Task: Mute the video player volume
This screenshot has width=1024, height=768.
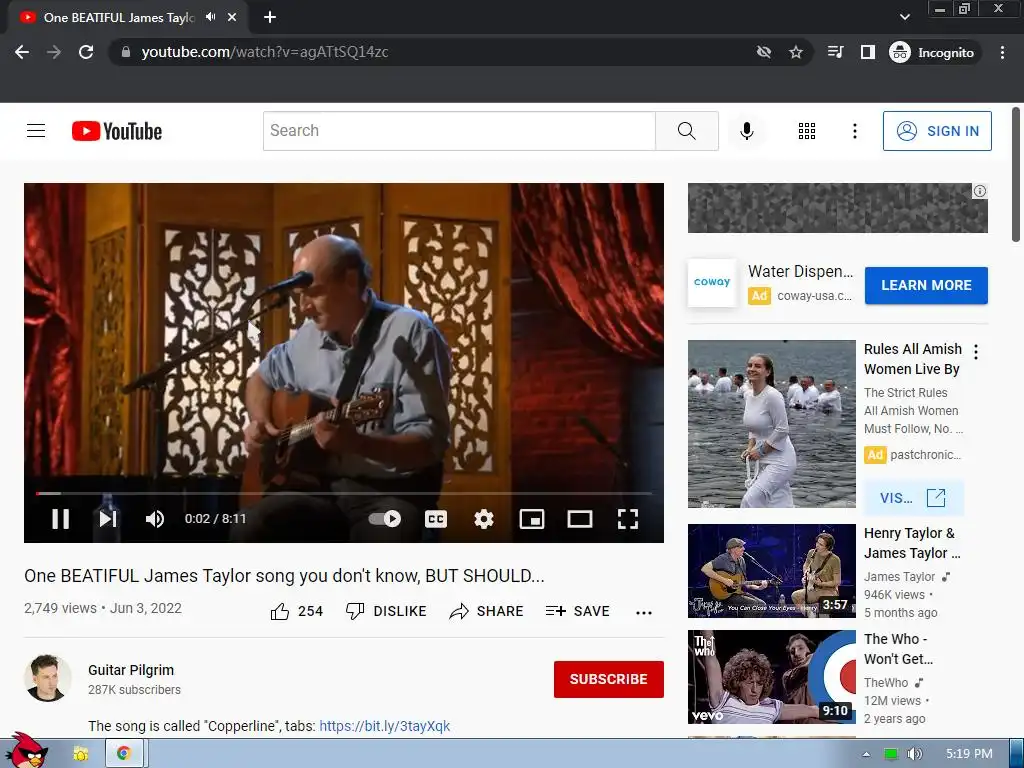Action: 155,519
